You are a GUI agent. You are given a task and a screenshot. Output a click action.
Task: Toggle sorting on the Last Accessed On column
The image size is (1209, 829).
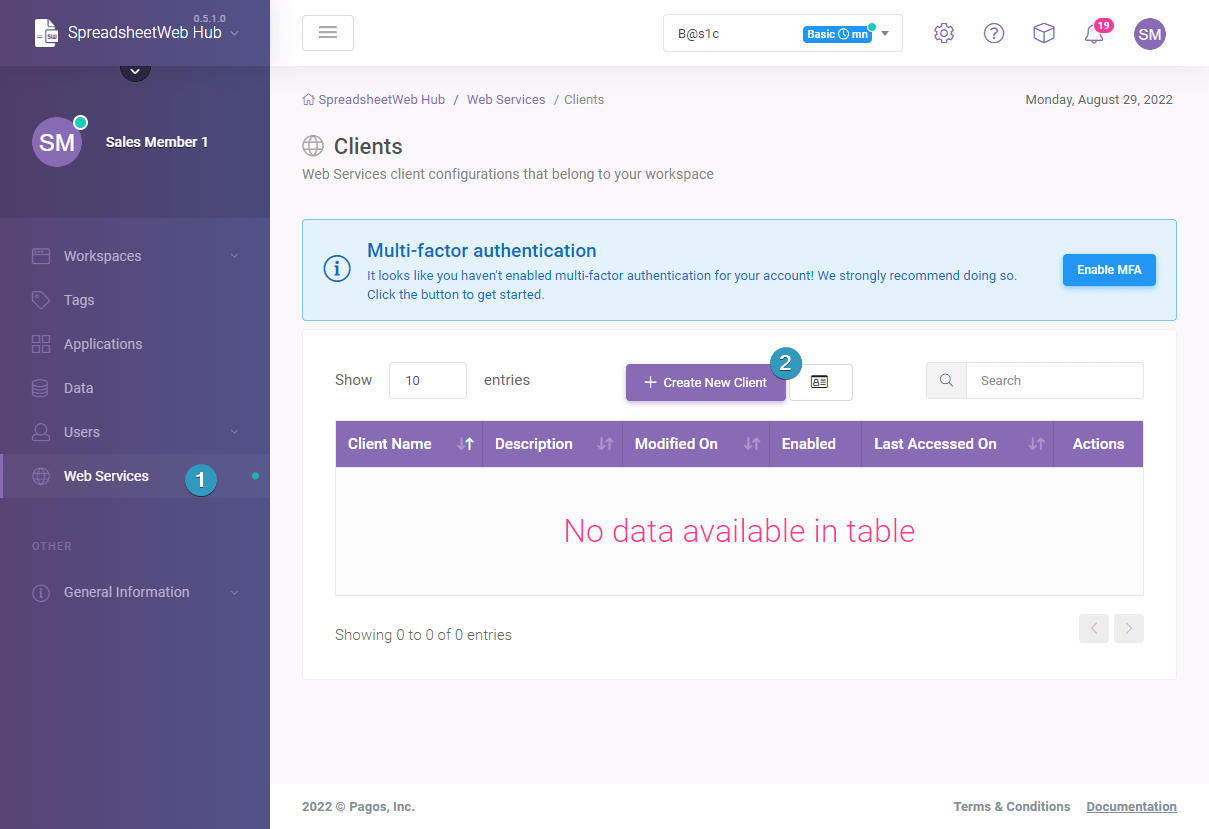[x=1034, y=443]
